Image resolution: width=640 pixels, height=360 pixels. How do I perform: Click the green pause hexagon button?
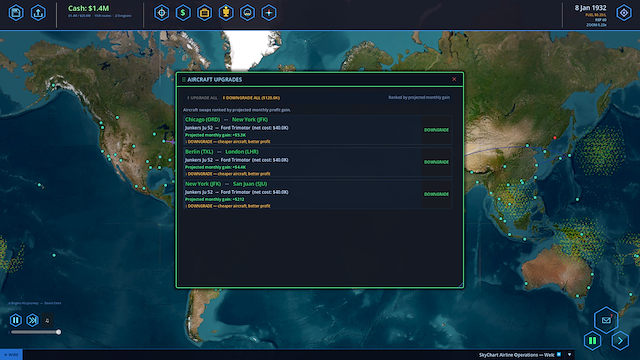coord(592,340)
